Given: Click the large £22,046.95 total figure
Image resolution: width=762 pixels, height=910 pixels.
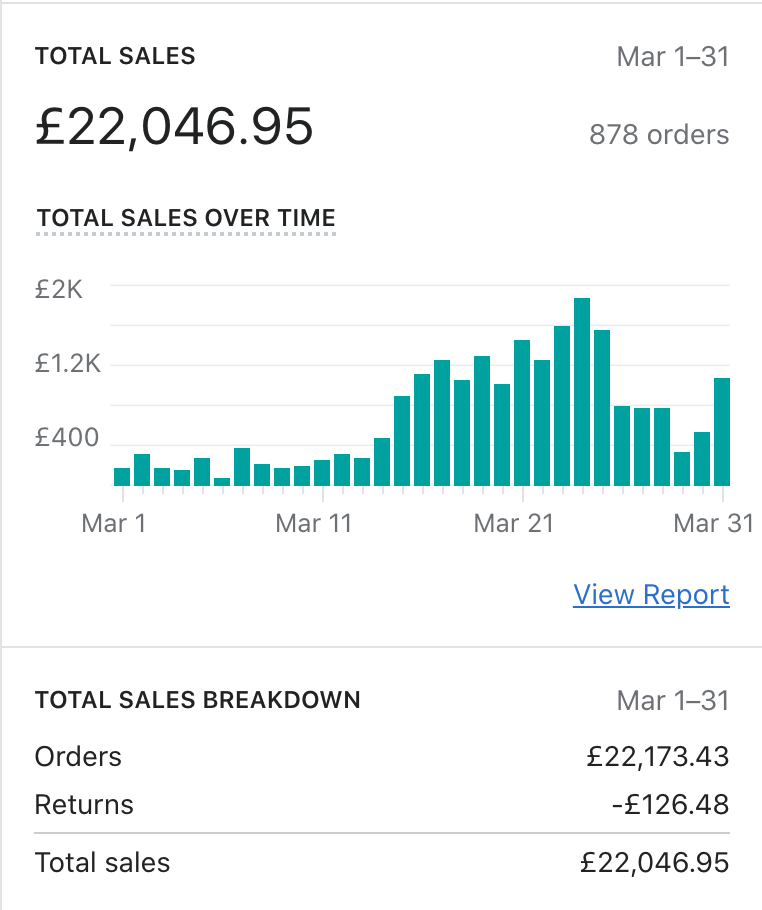Looking at the screenshot, I should (174, 128).
